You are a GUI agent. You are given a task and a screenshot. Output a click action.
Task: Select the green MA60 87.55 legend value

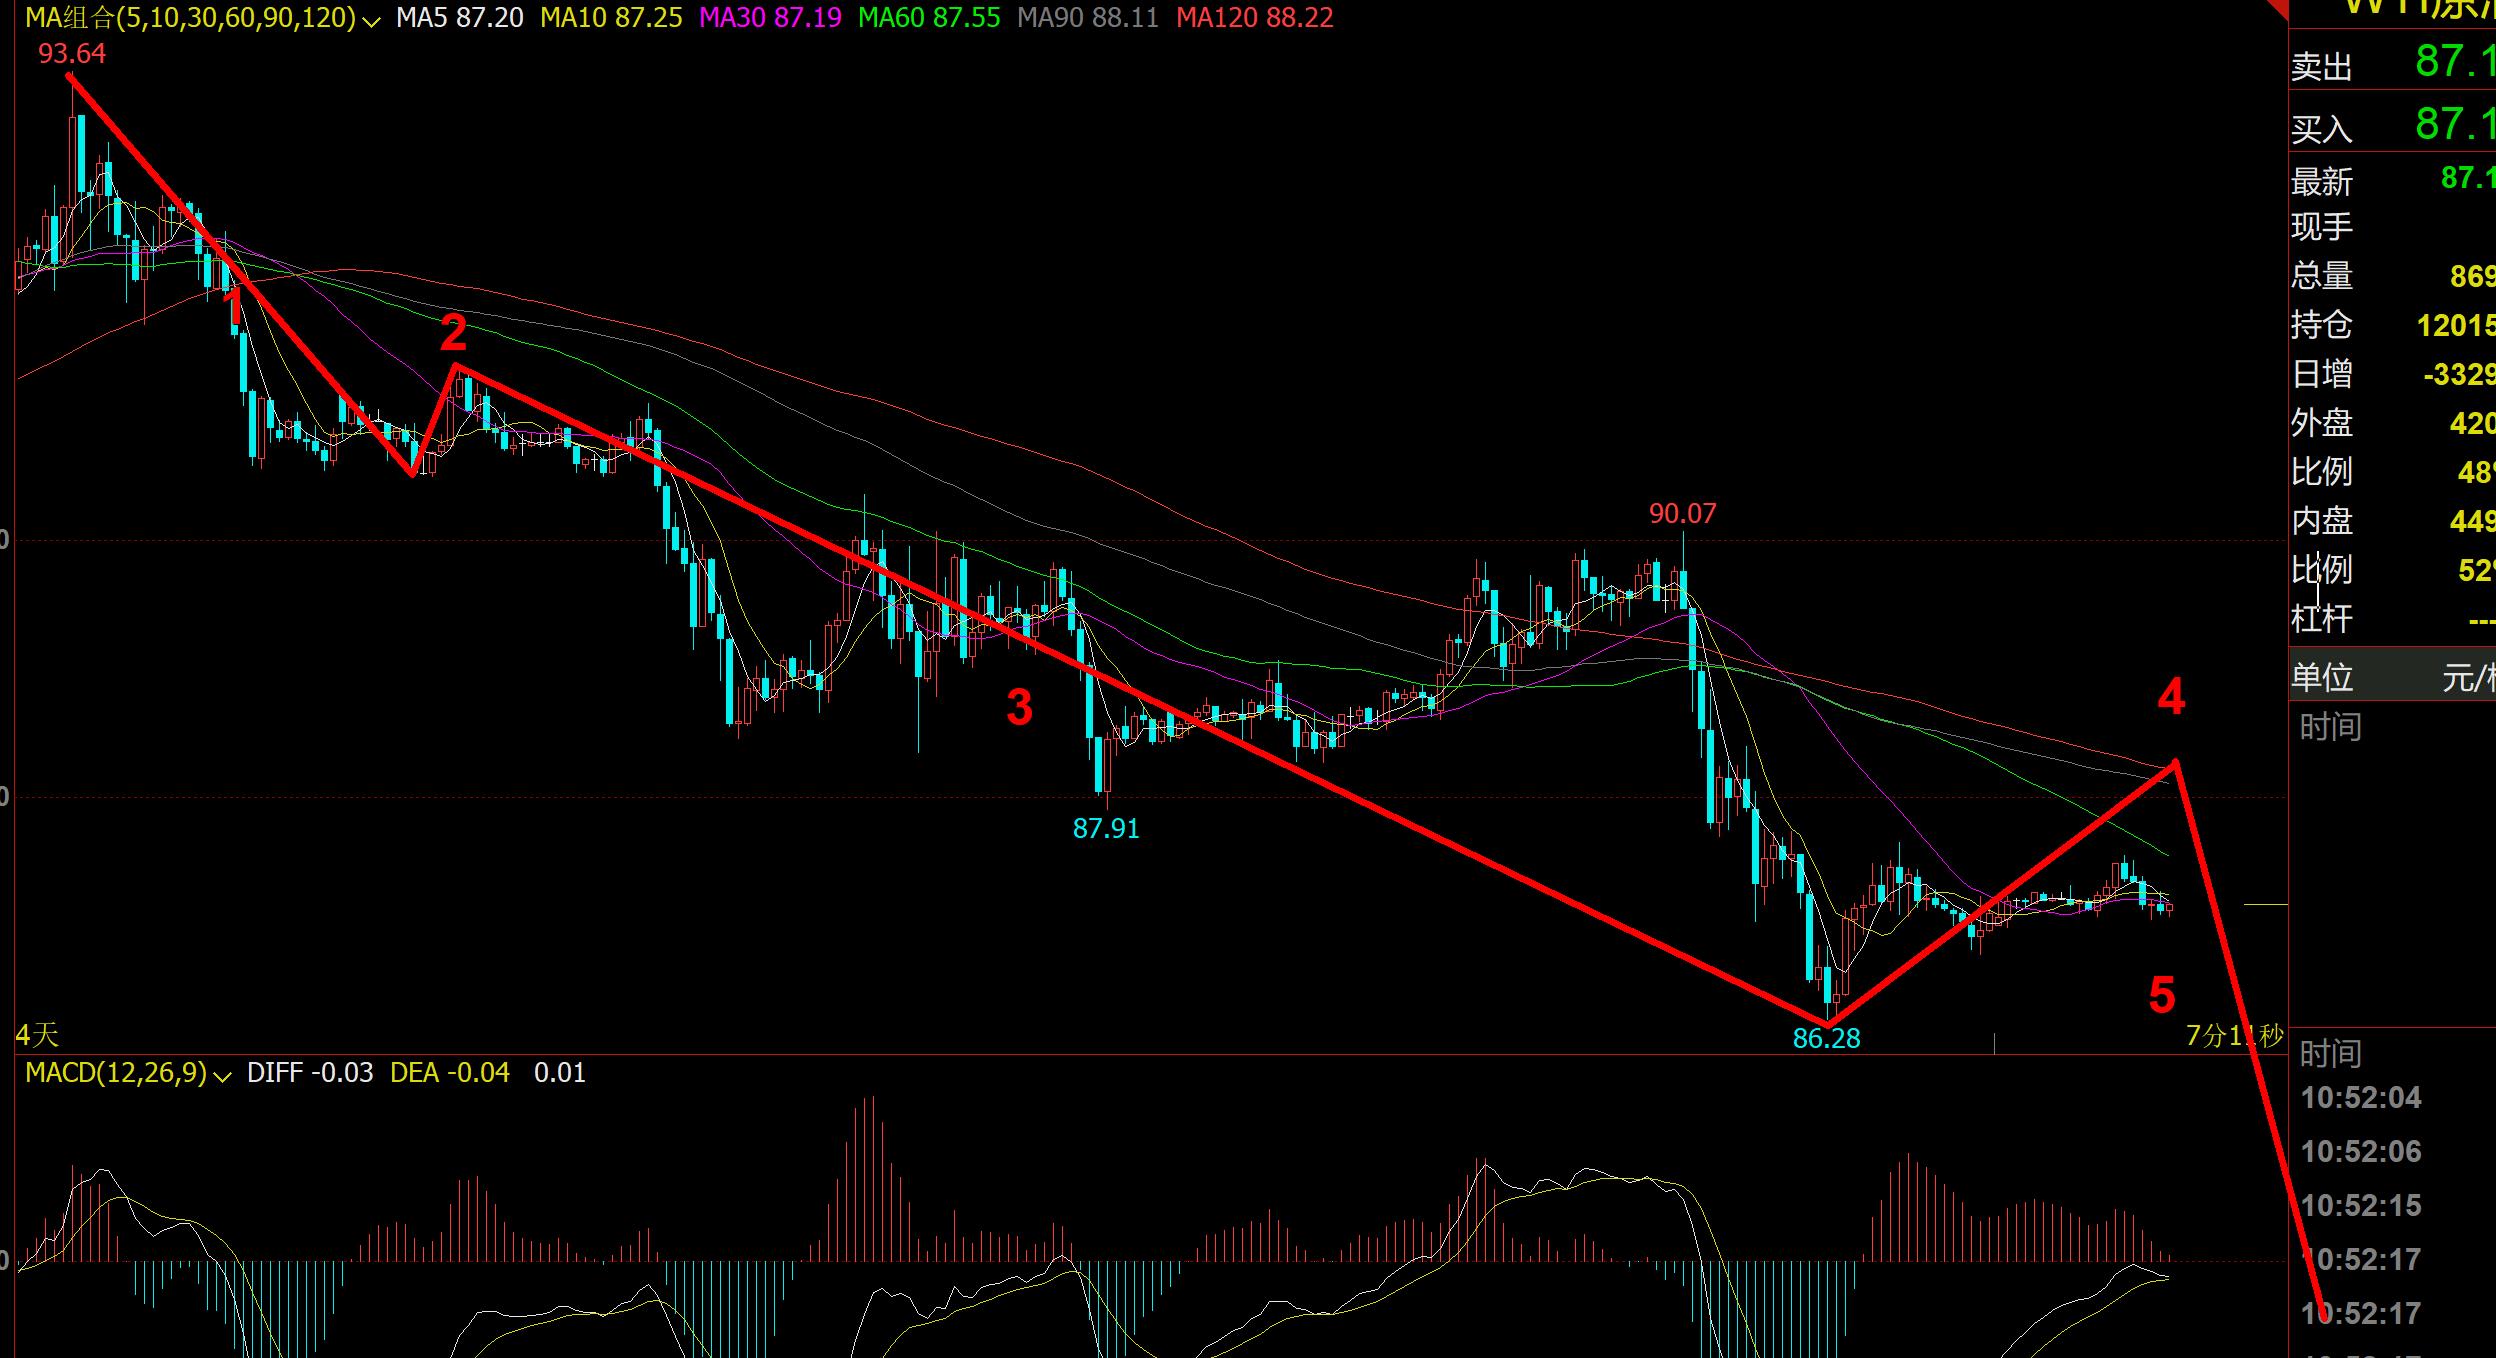point(929,18)
